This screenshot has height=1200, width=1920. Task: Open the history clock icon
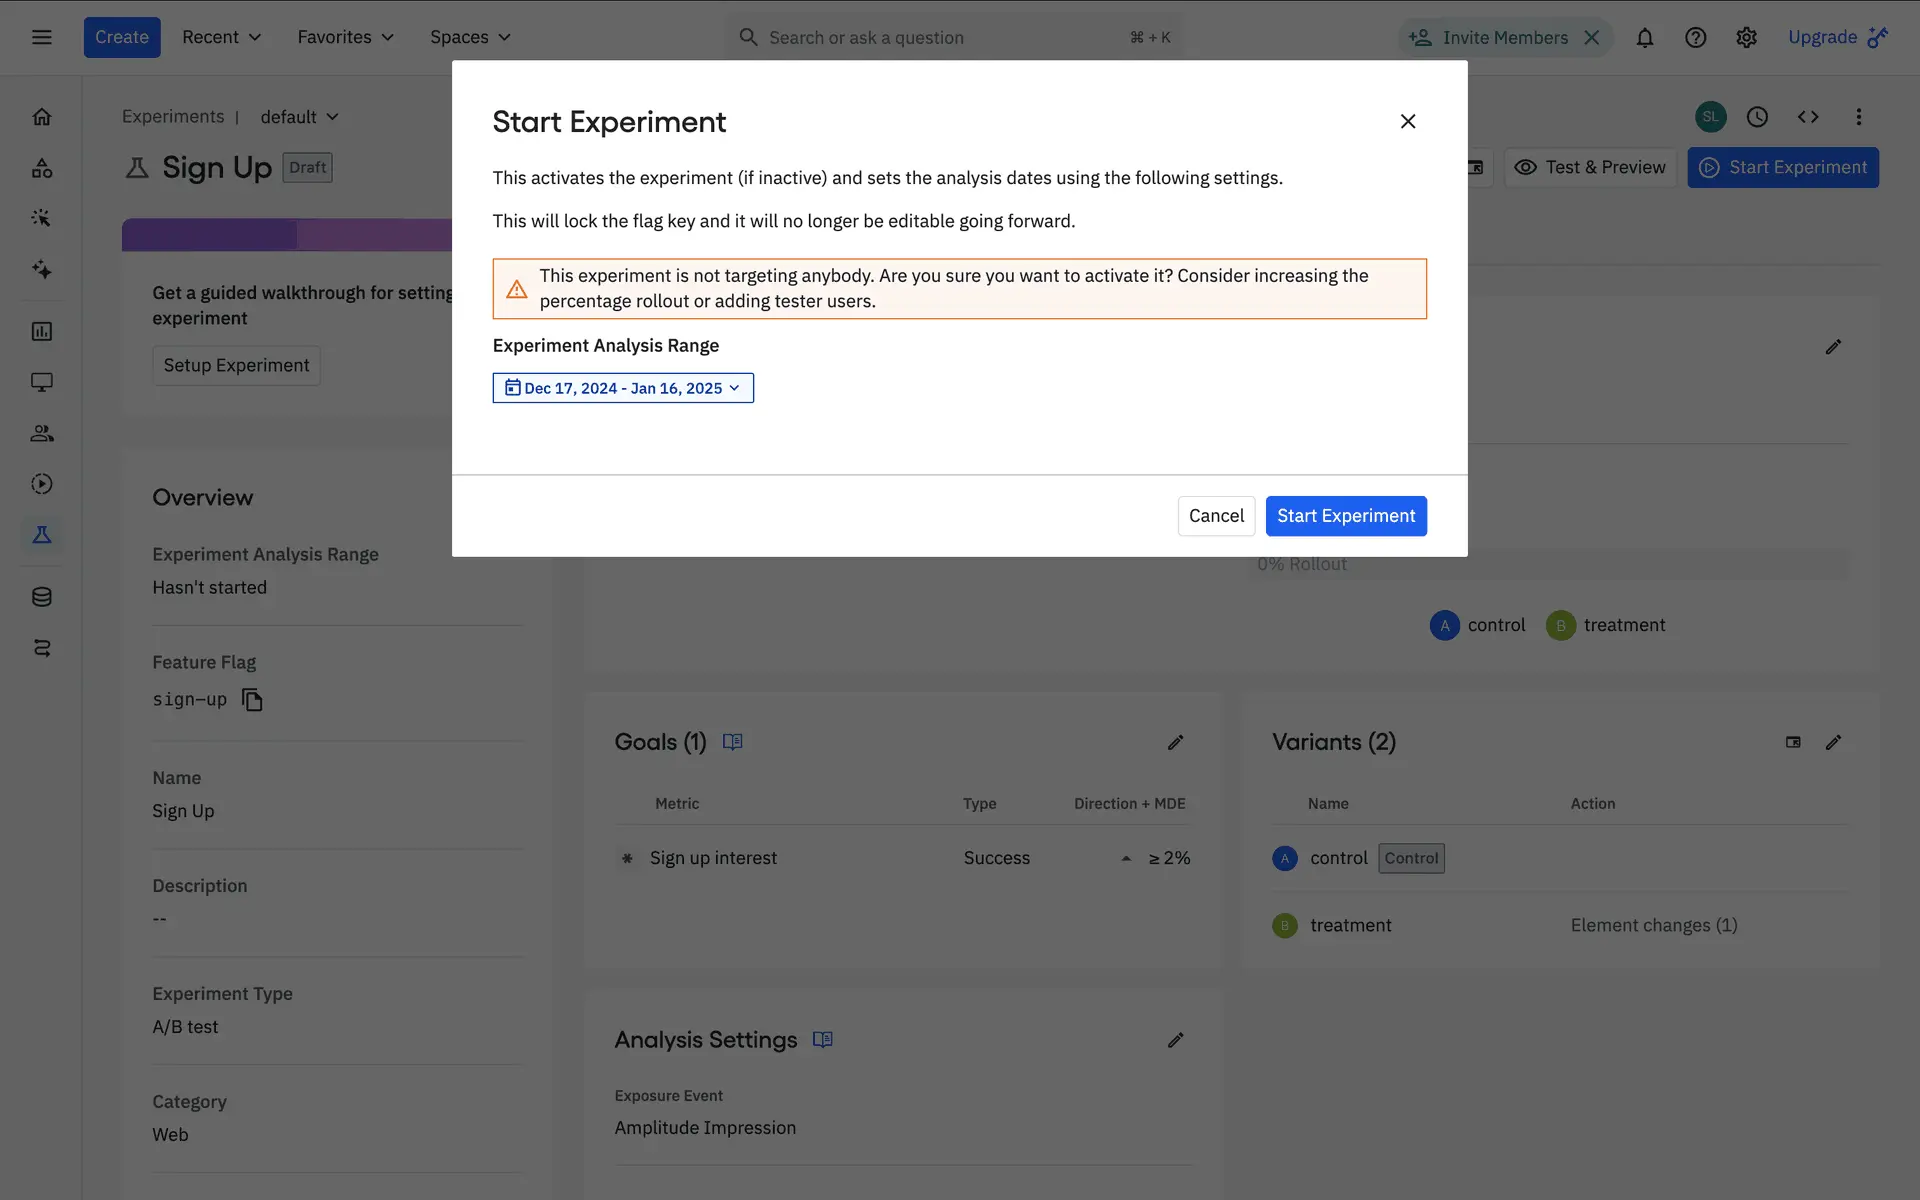(1757, 117)
